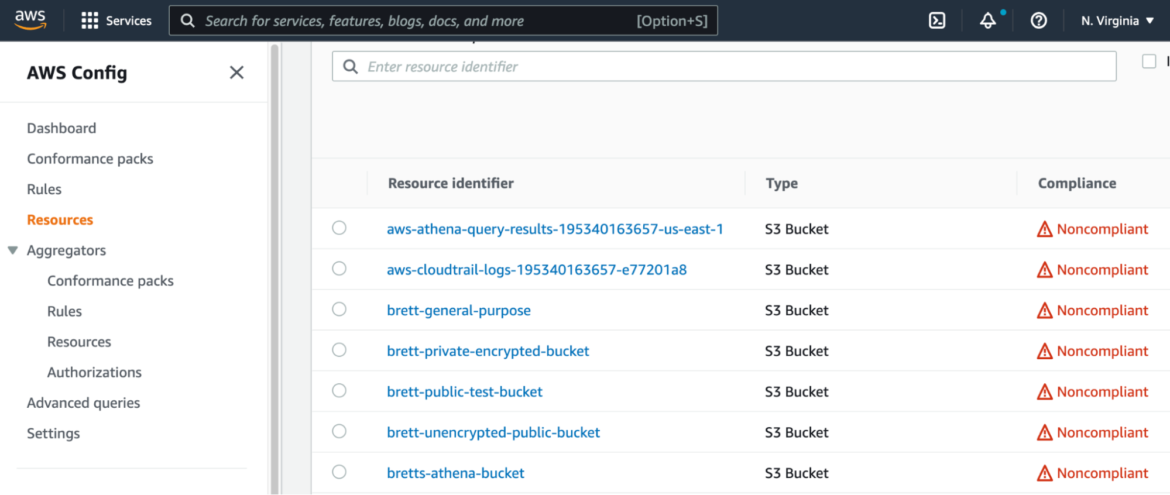Go to Dashboard in sidebar
This screenshot has height=495, width=1170.
(61, 128)
